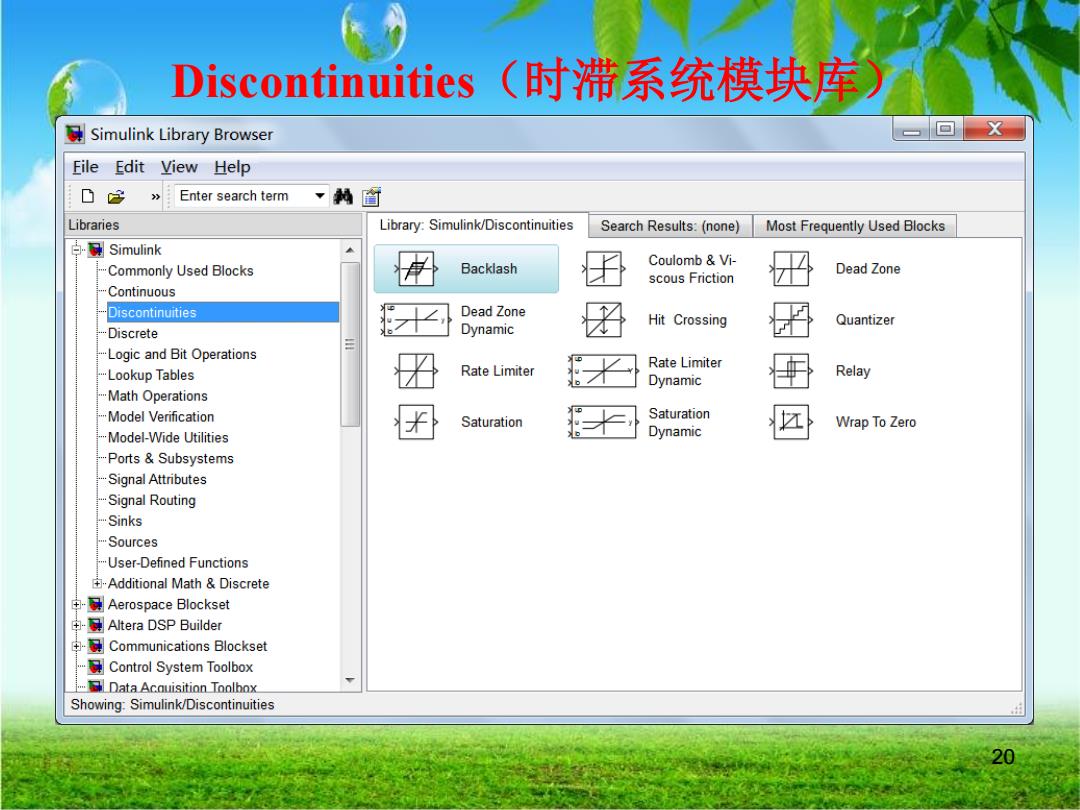The width and height of the screenshot is (1080, 810).
Task: Click the Wrap To Zero block label
Action: coord(875,422)
